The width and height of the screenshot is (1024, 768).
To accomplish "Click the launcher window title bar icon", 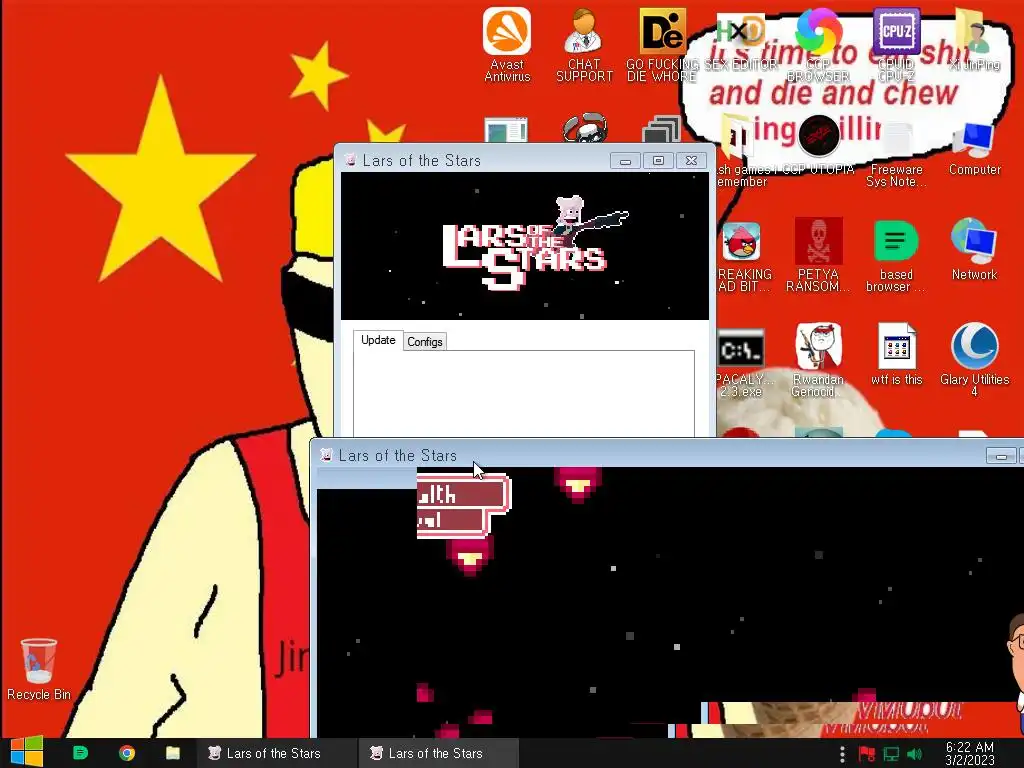I will tap(350, 160).
